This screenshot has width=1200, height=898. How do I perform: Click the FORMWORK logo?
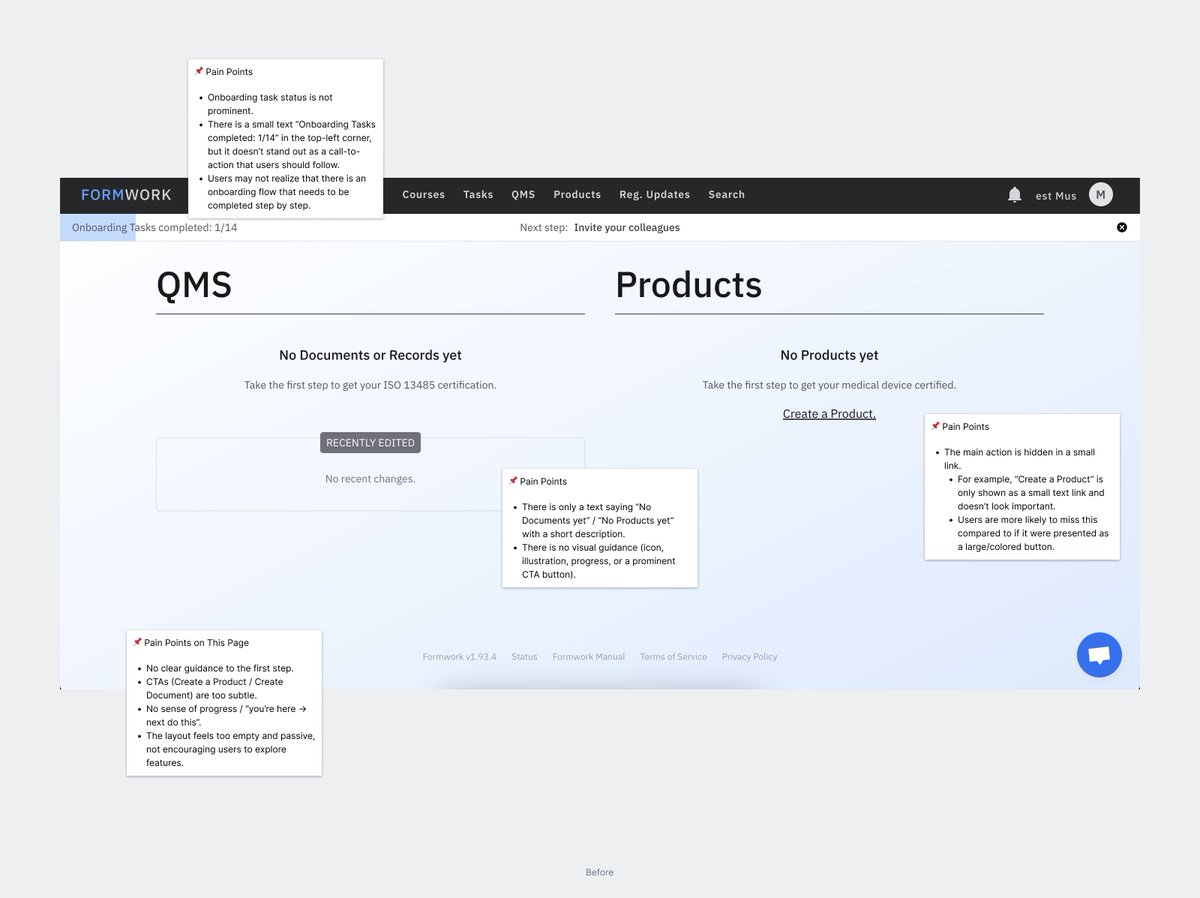tap(126, 195)
